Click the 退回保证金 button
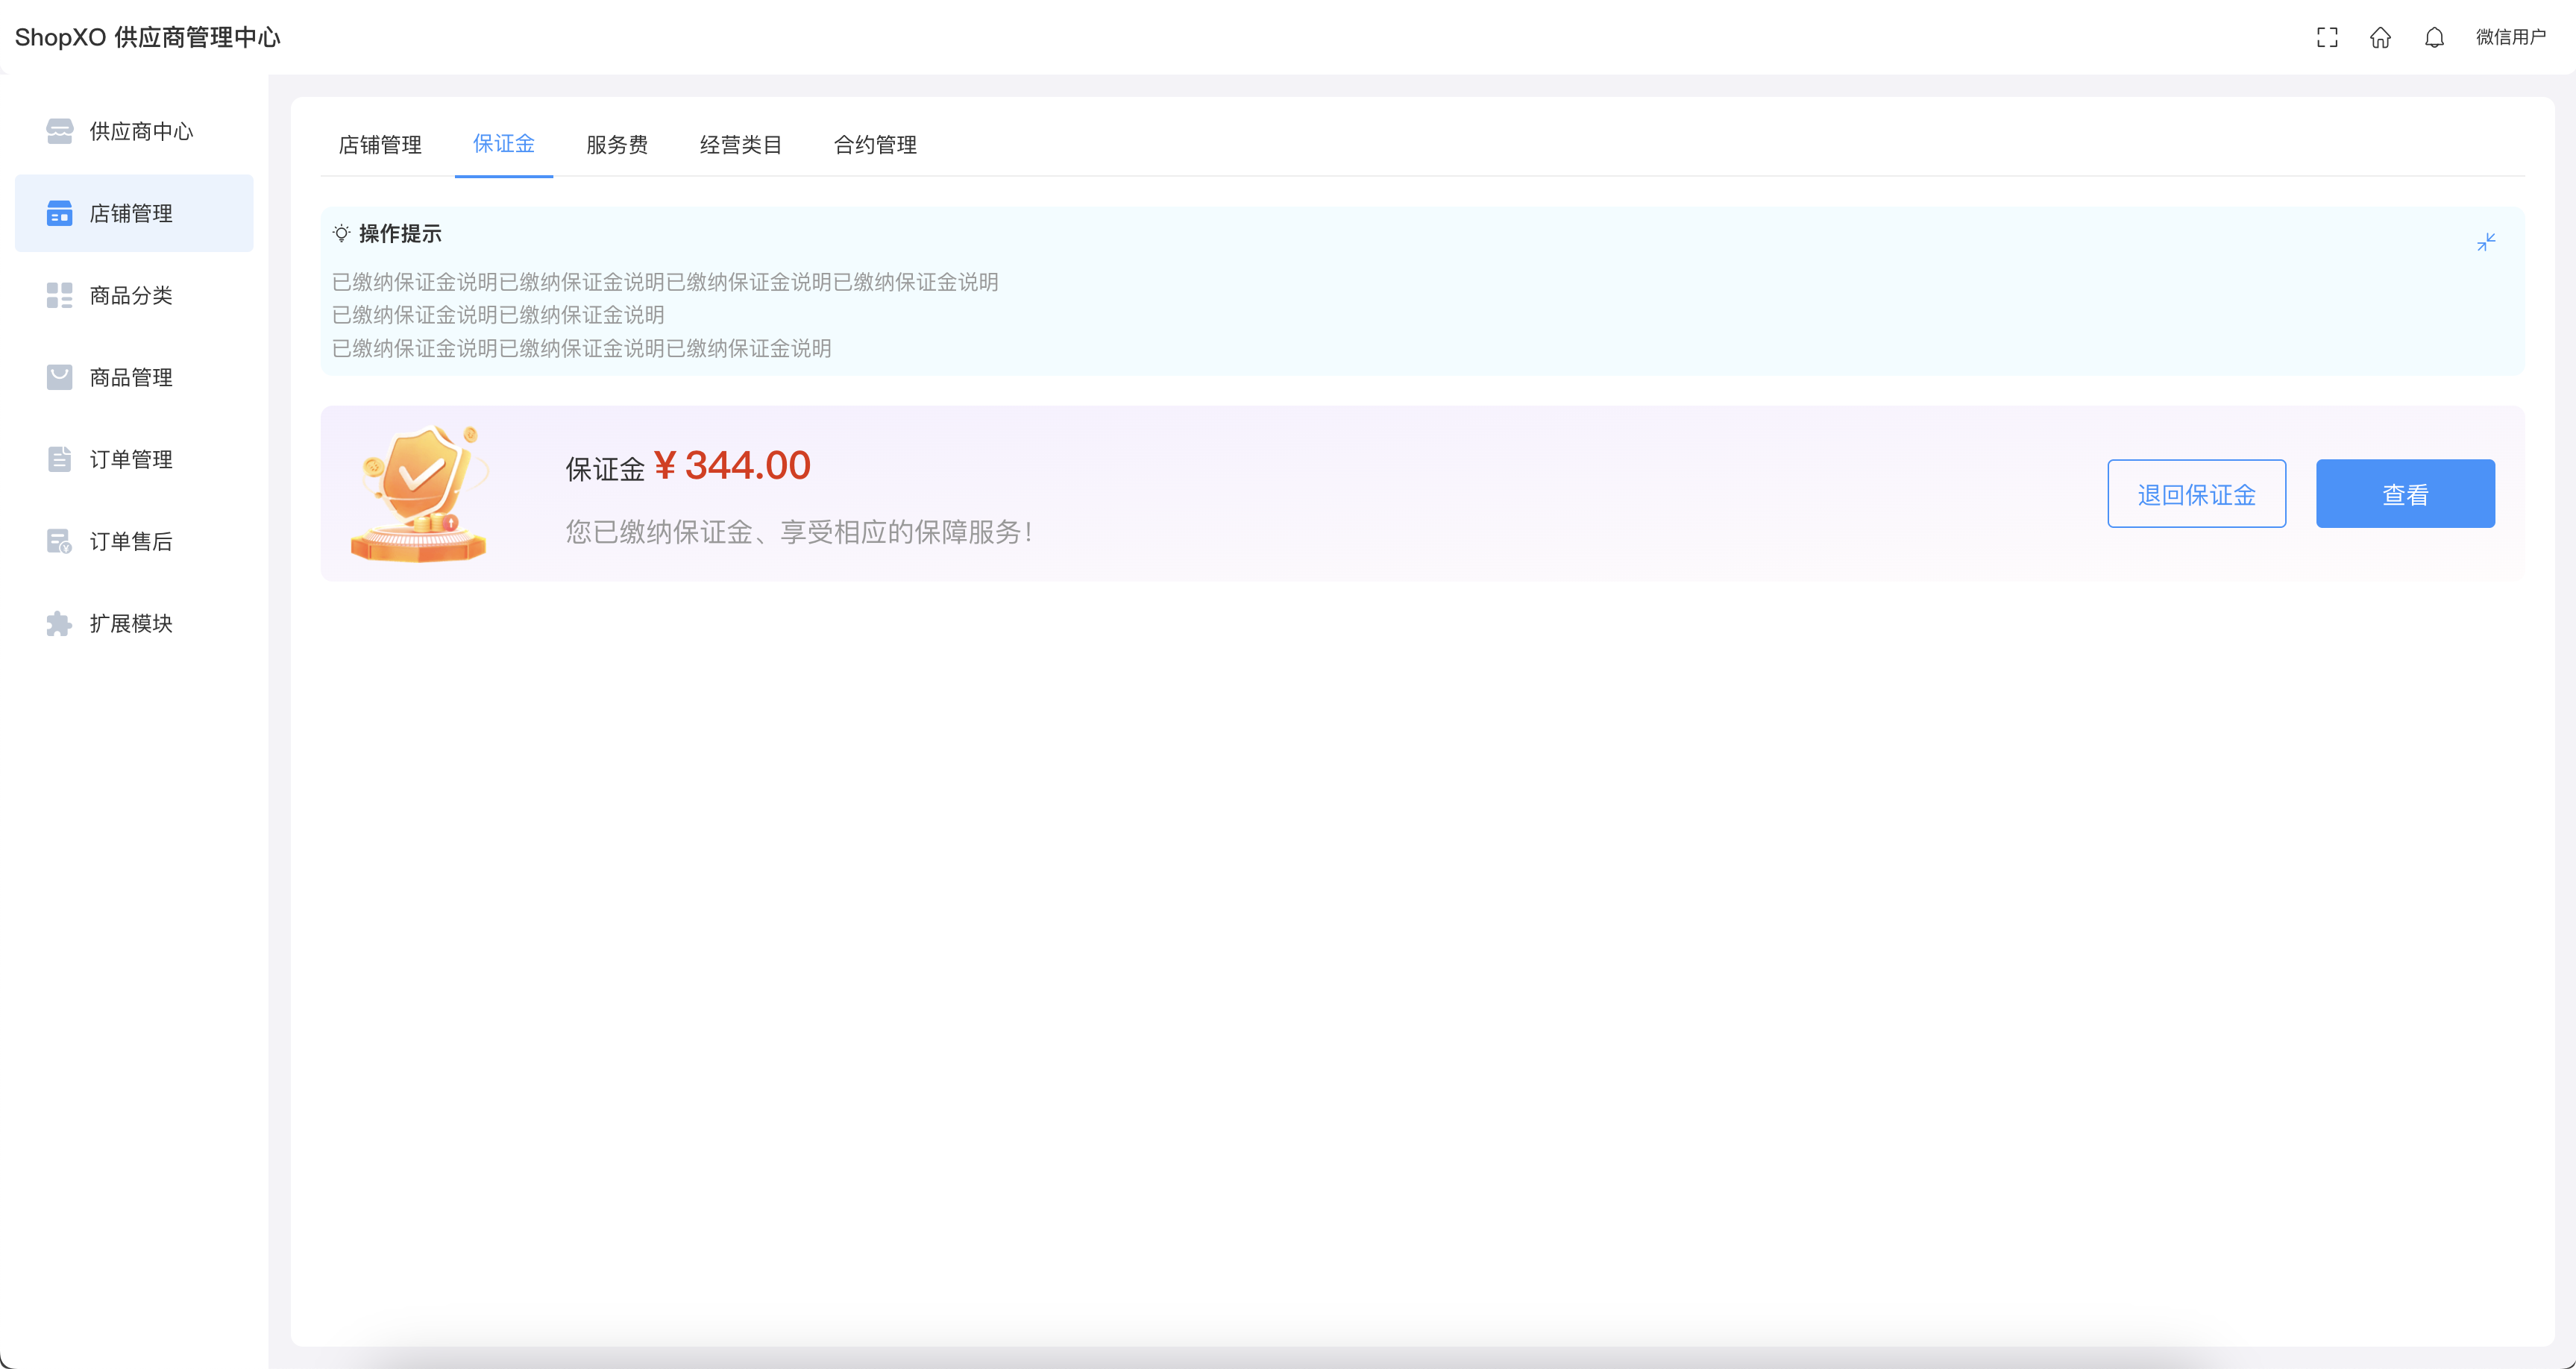The height and width of the screenshot is (1369, 2576). (2196, 494)
